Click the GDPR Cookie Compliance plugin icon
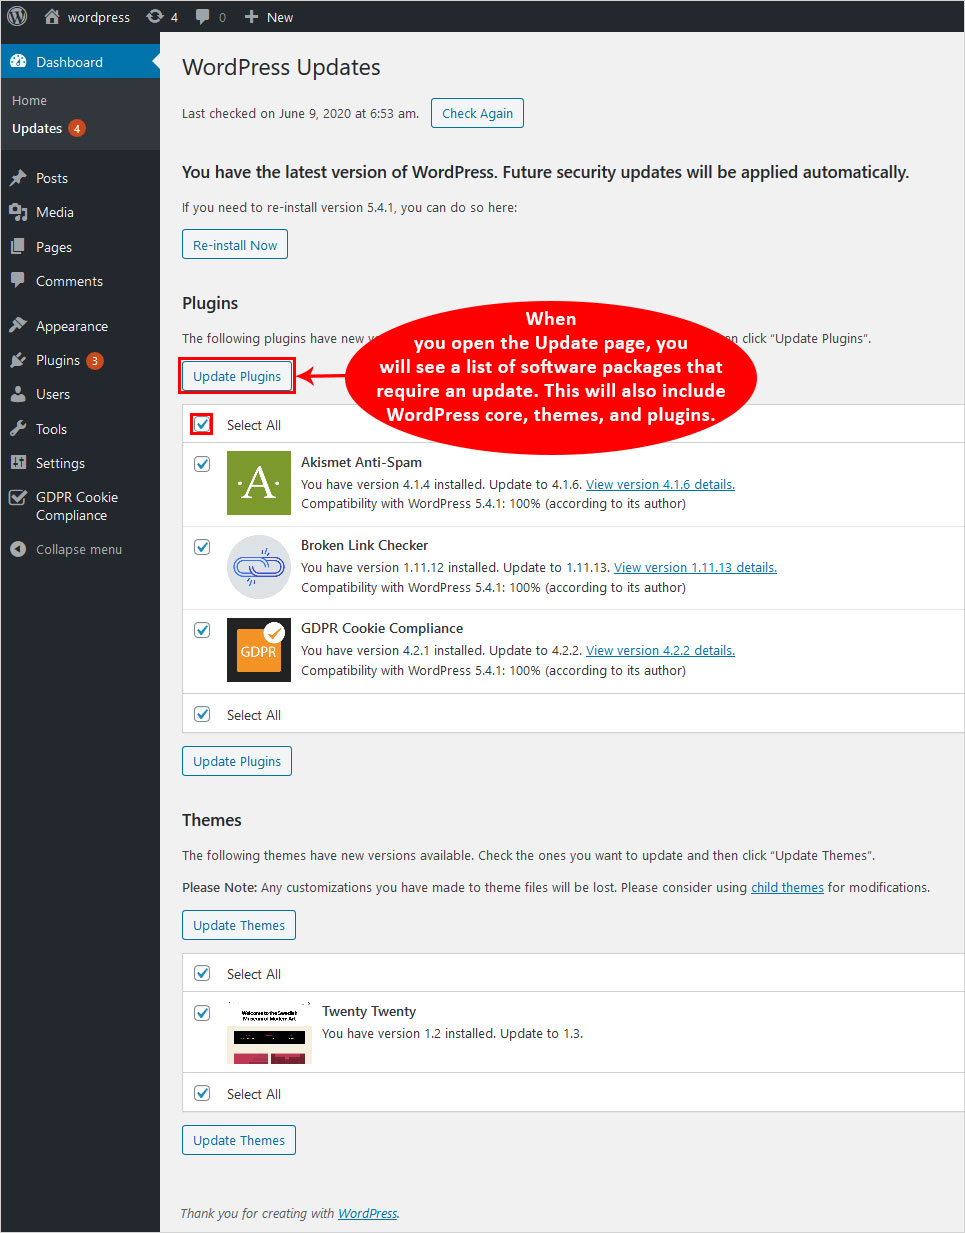 click(x=258, y=650)
